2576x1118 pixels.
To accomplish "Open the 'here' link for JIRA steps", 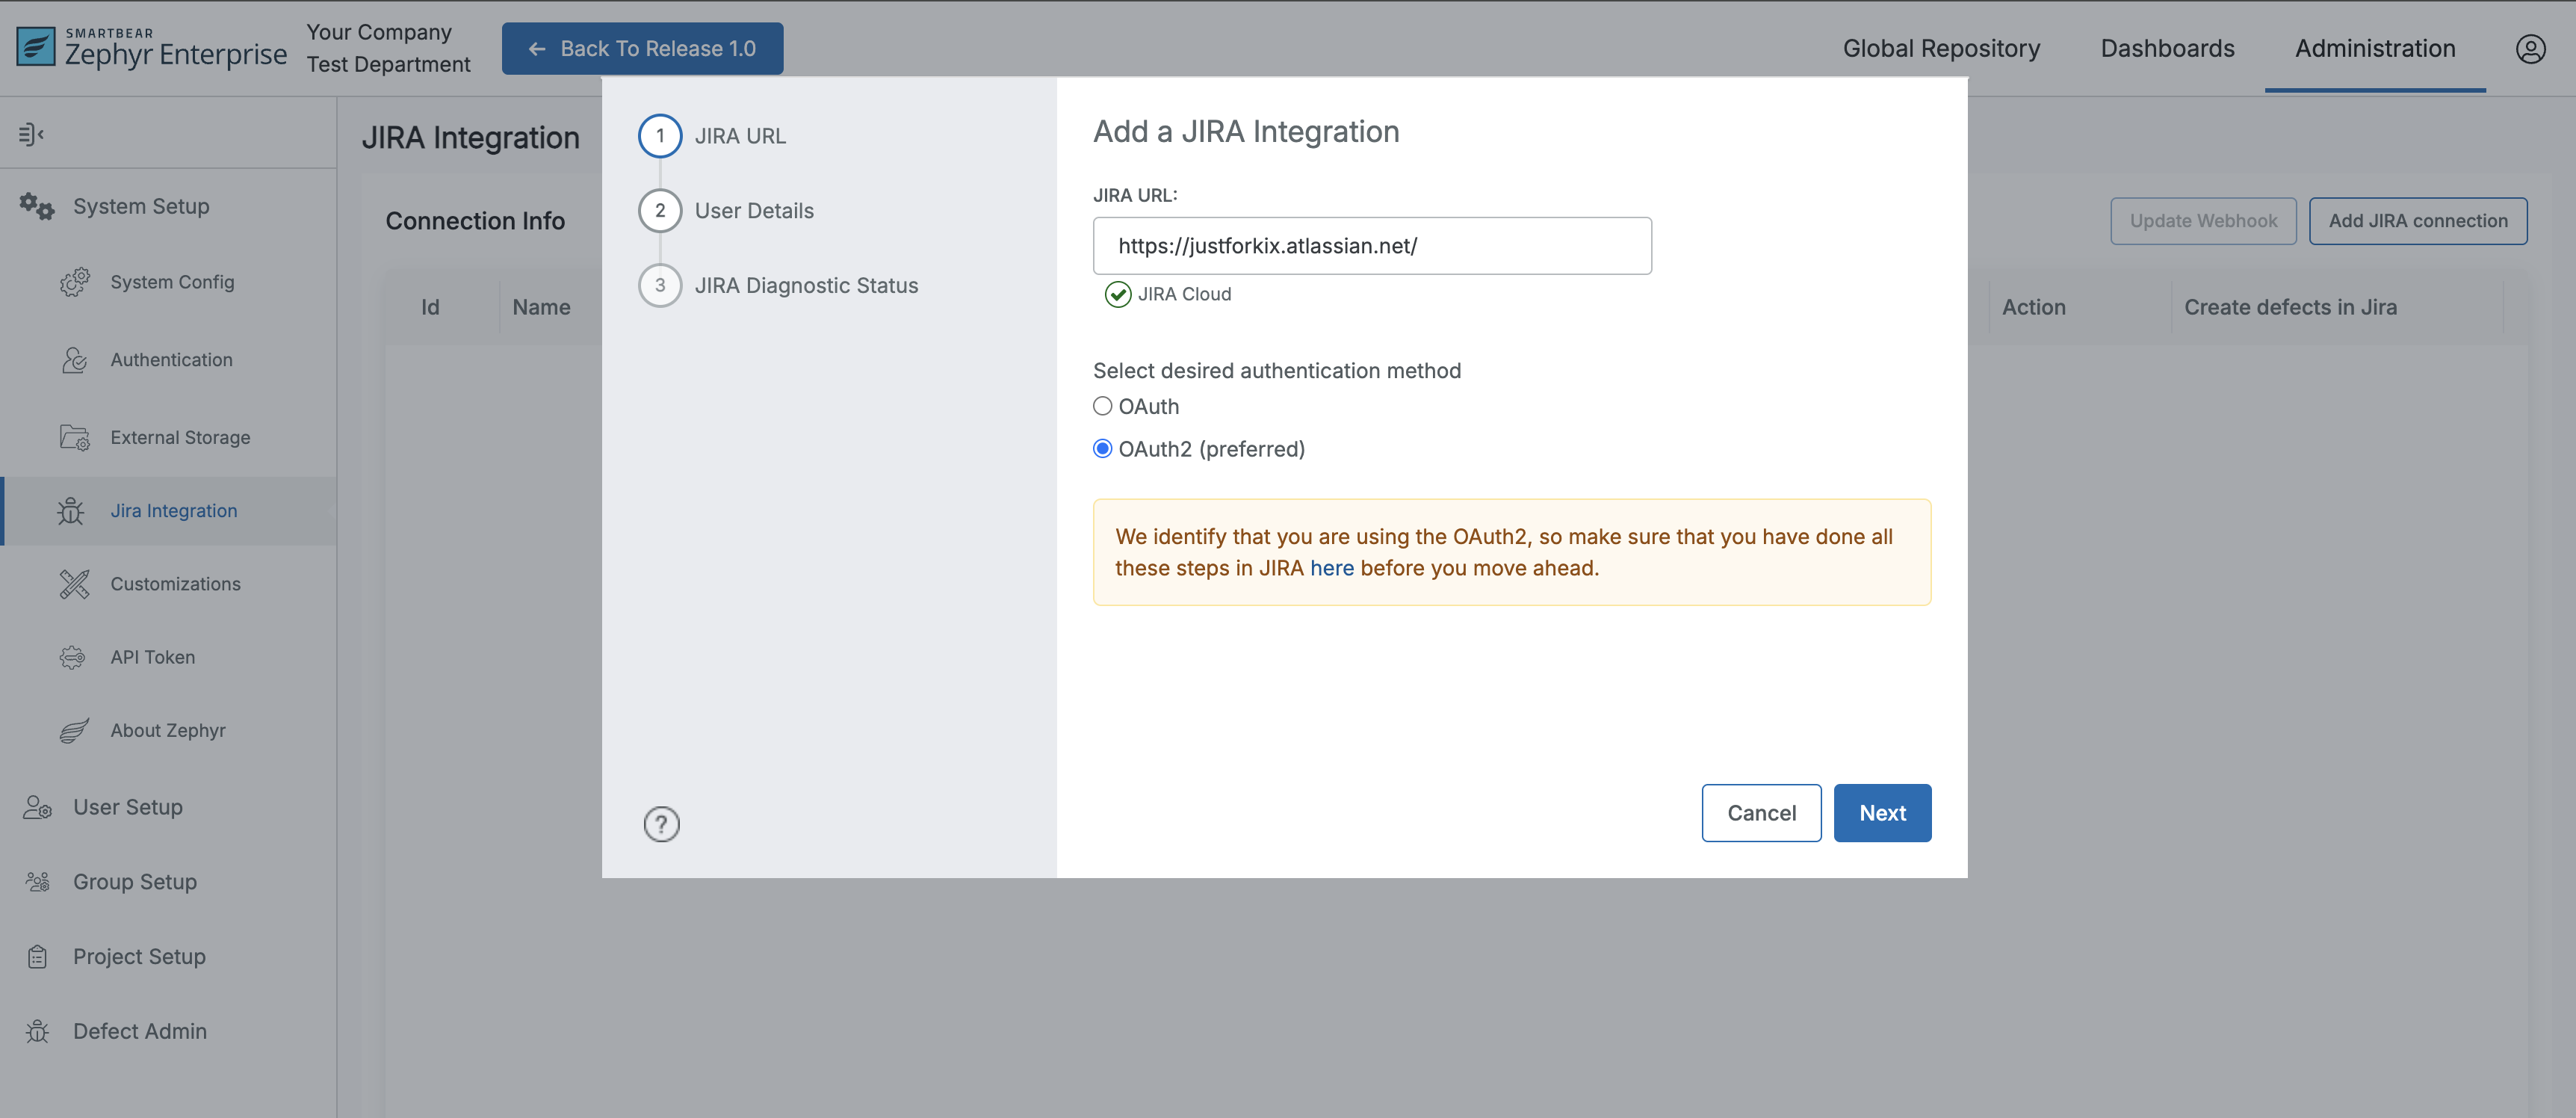I will point(1331,568).
